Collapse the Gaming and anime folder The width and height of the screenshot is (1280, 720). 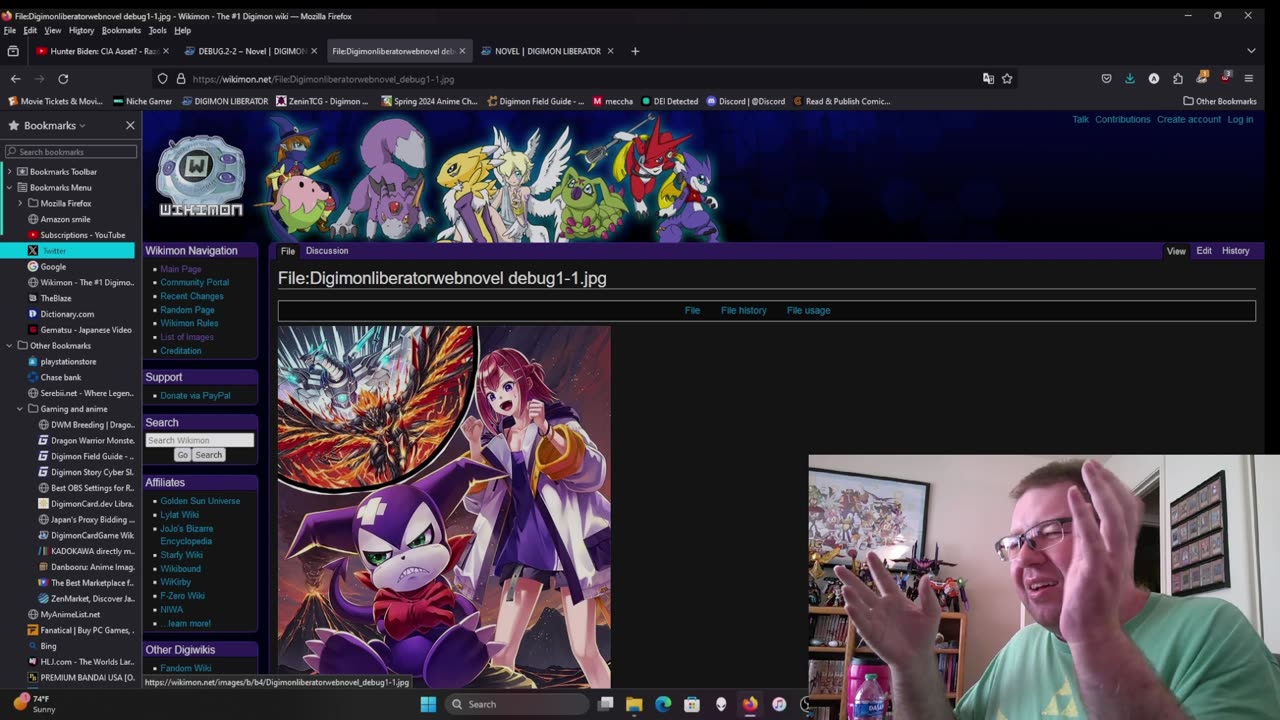click(20, 409)
